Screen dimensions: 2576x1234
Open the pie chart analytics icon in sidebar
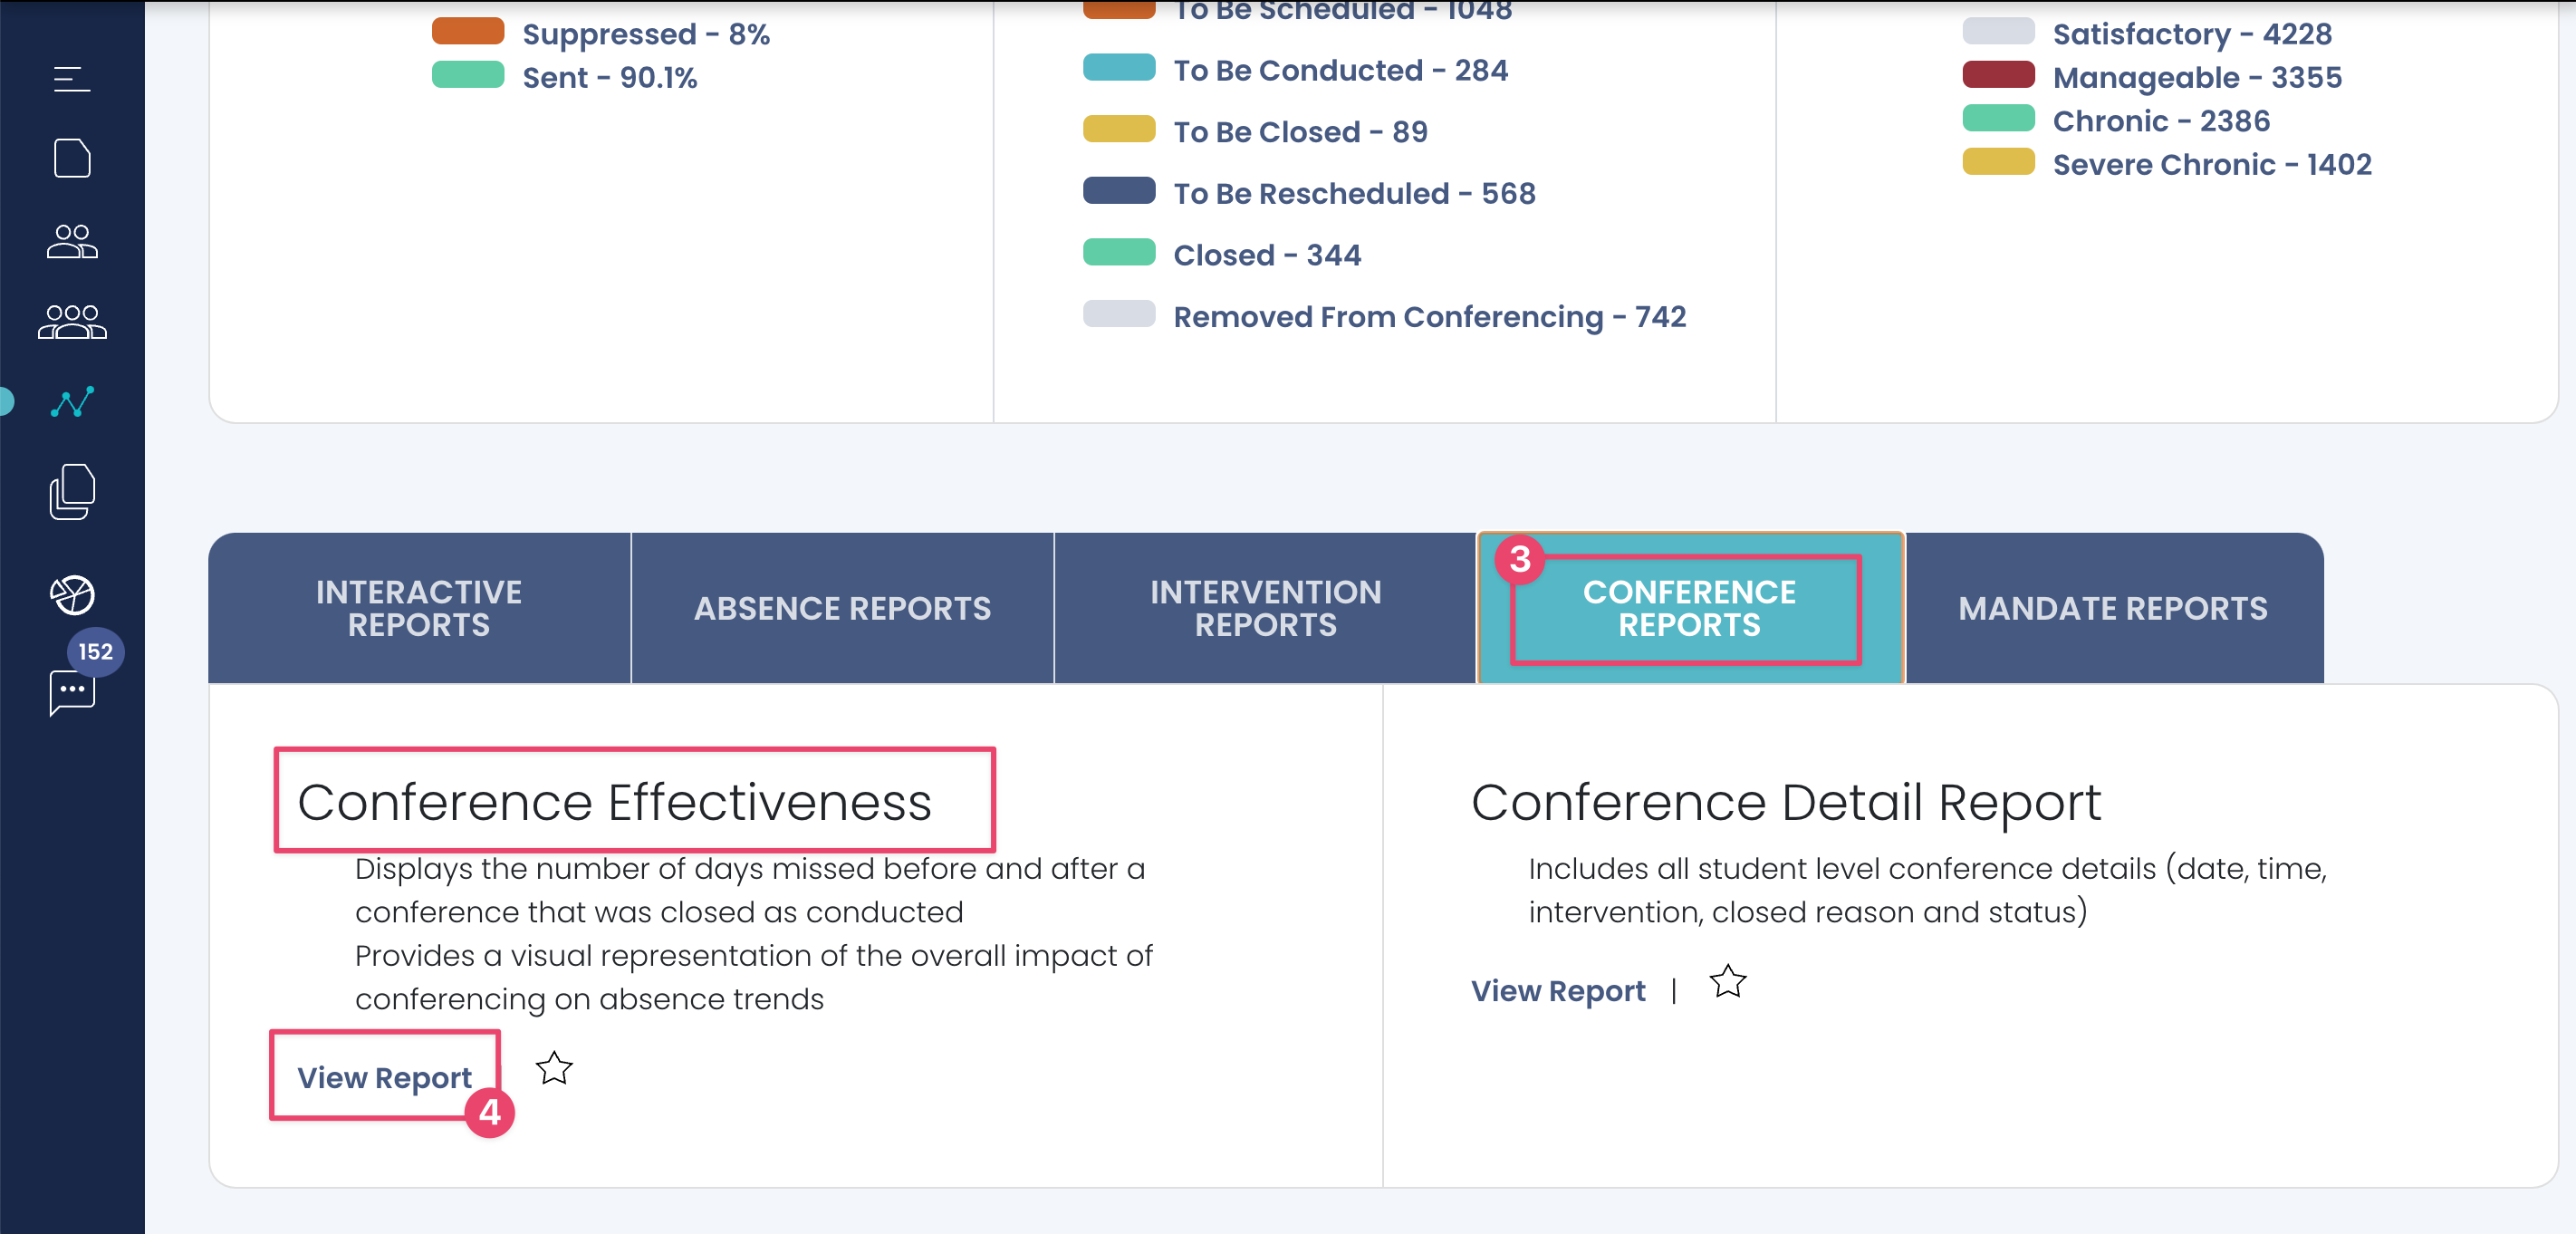pos(72,595)
